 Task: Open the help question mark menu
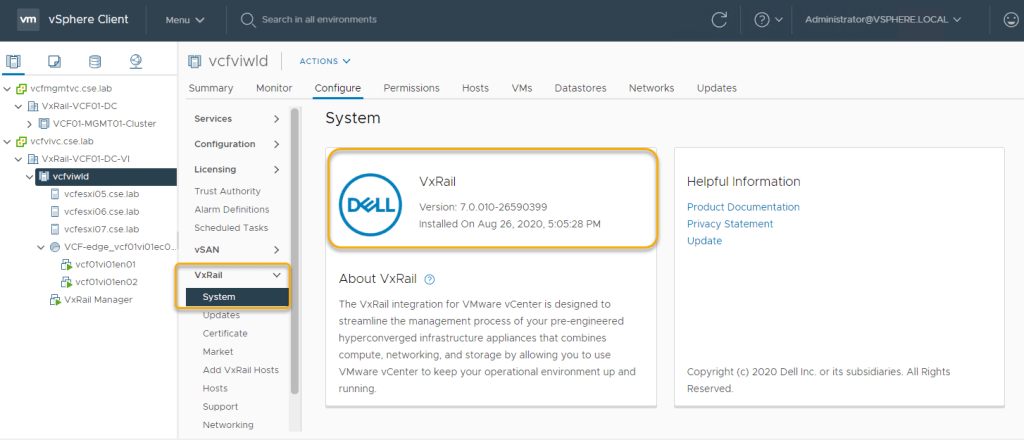(x=768, y=19)
